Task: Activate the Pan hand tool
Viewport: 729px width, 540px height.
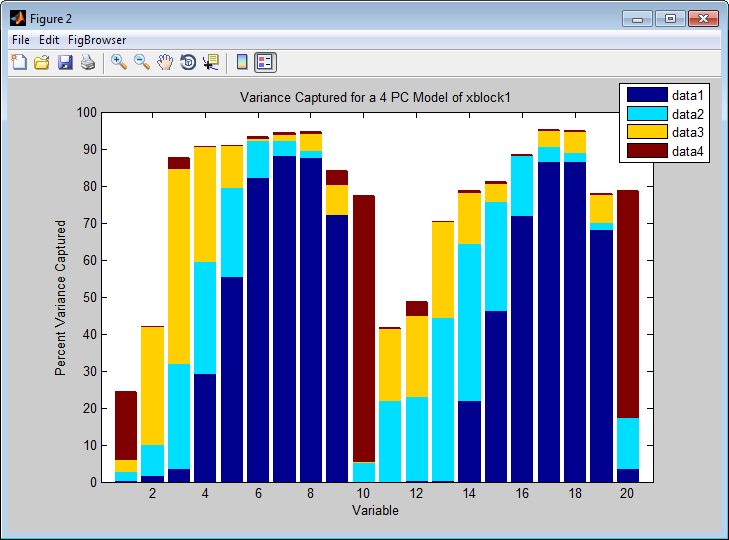Action: pyautogui.click(x=165, y=63)
